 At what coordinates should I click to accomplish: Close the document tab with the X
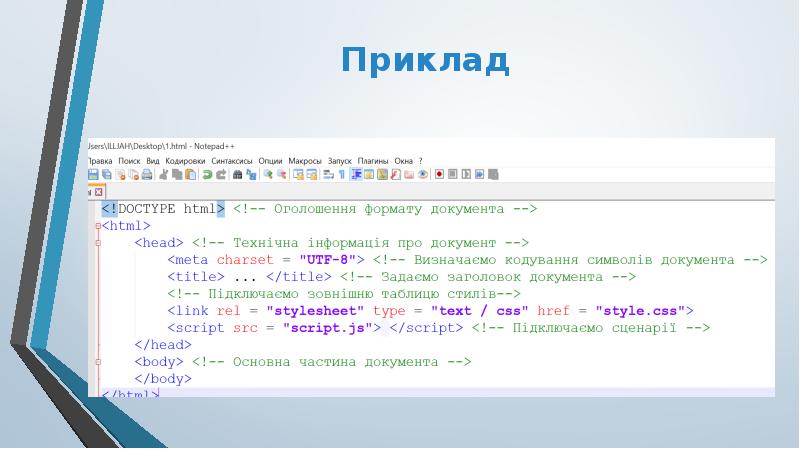[x=98, y=192]
